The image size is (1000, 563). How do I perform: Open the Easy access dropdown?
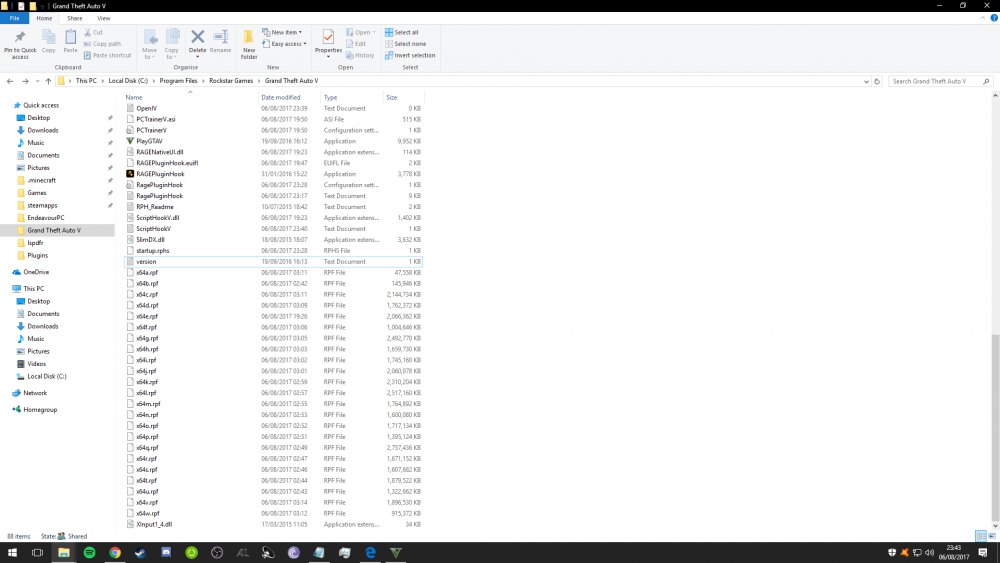click(284, 44)
